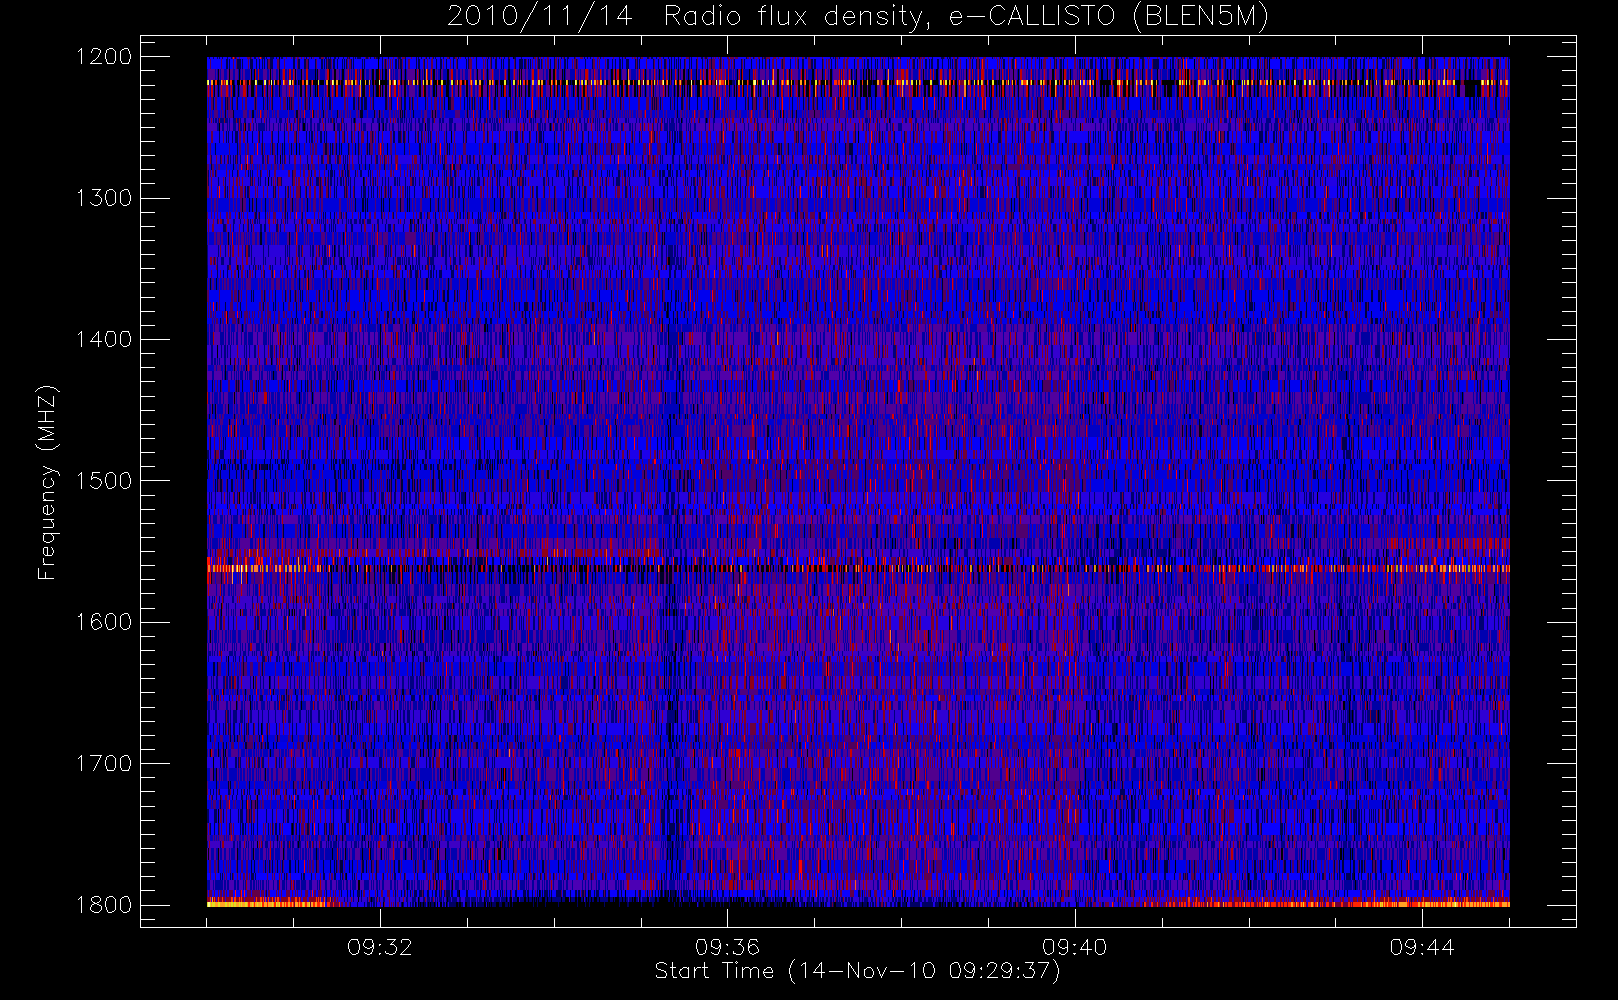Select the 1200 frequency tick label
This screenshot has width=1618, height=1000.
(104, 57)
